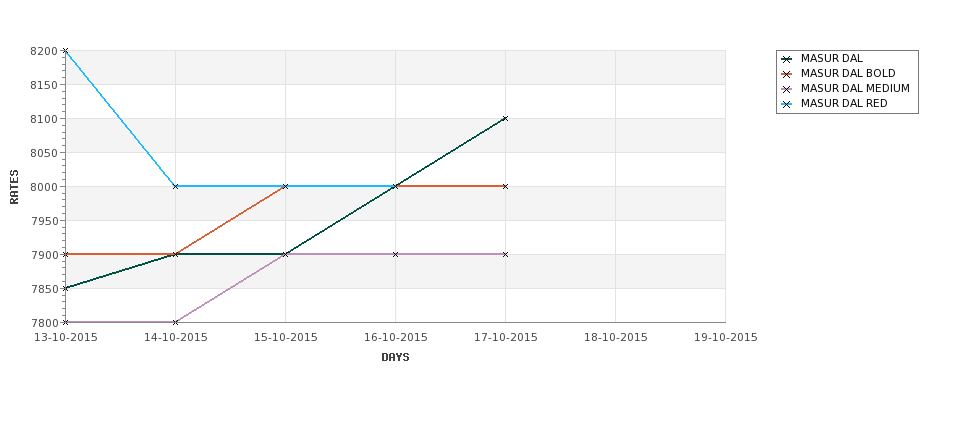Image resolution: width=975 pixels, height=429 pixels.
Task: Click the MASUR DAL legend marker icon
Action: coord(787,59)
